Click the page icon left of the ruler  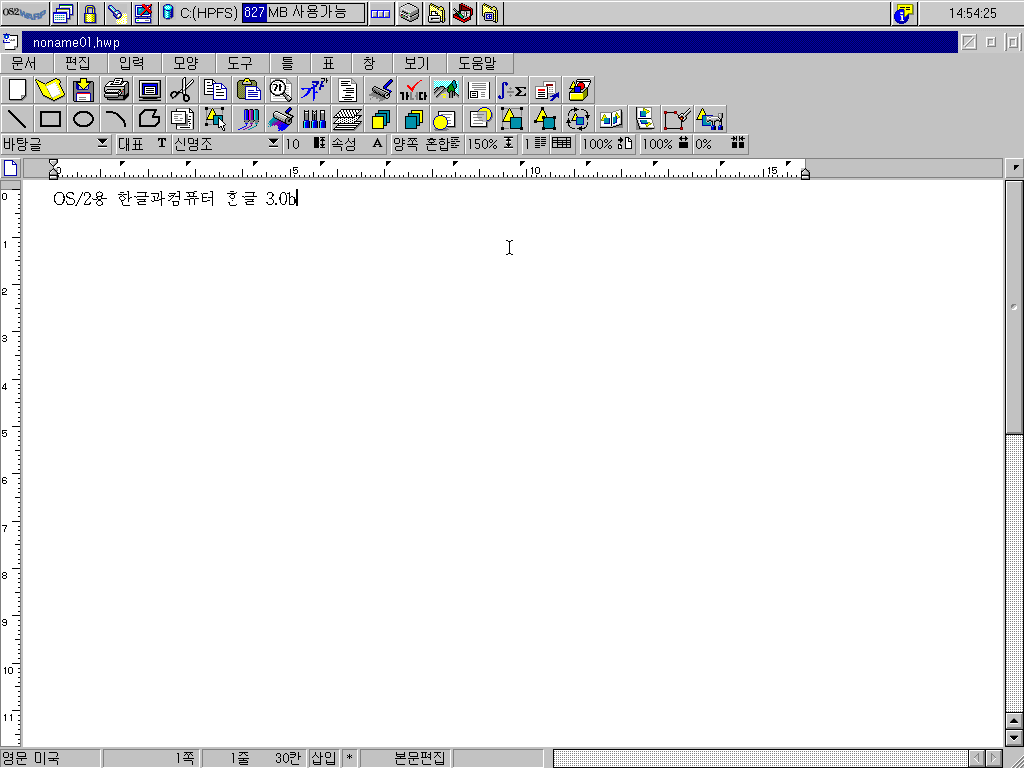click(x=10, y=168)
